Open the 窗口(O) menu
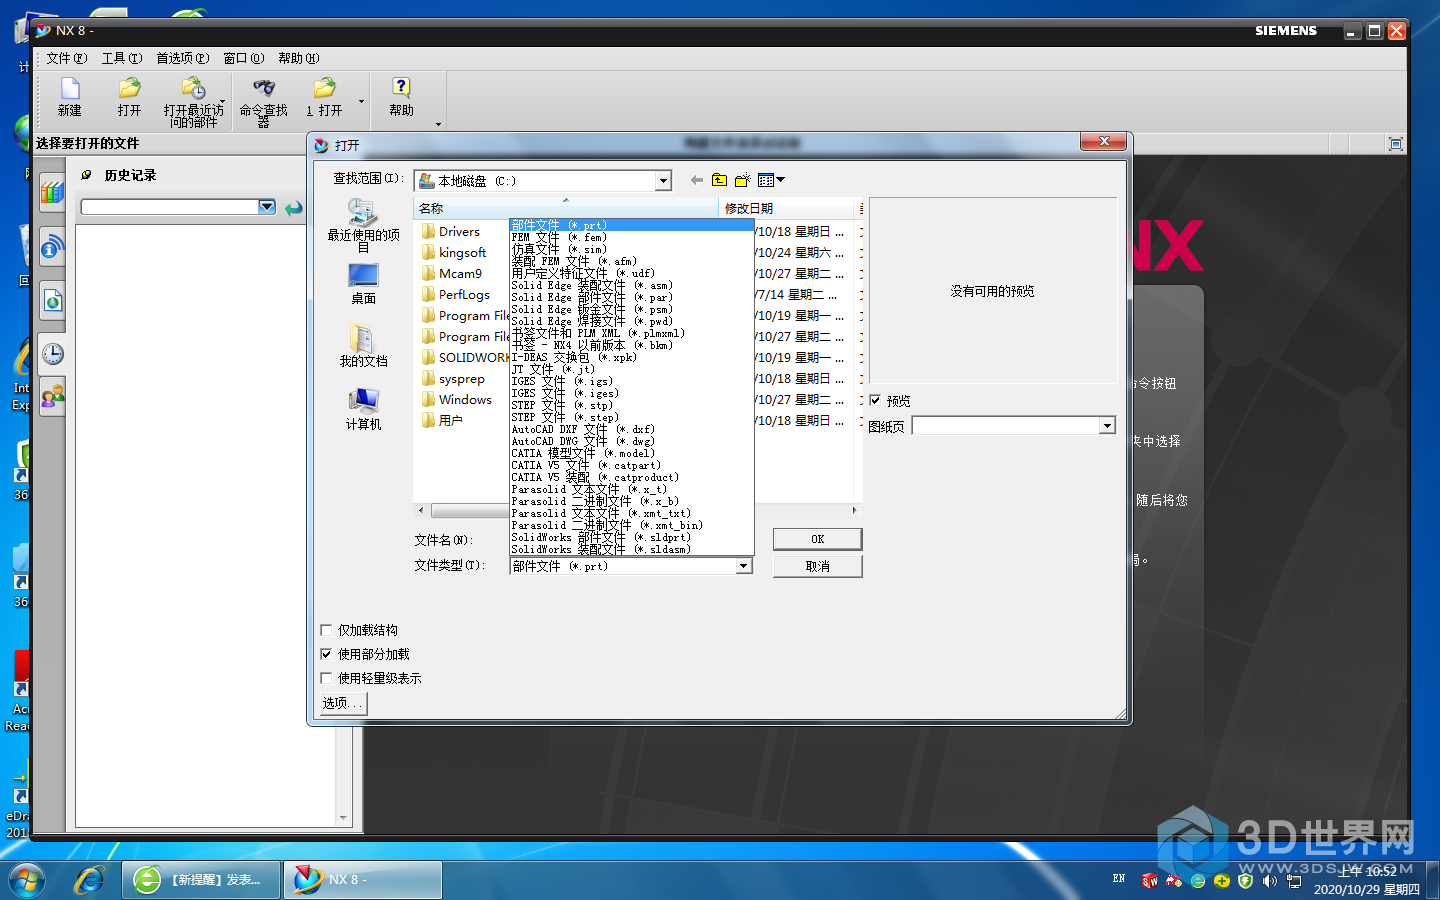The height and width of the screenshot is (900, 1440). click(x=243, y=58)
